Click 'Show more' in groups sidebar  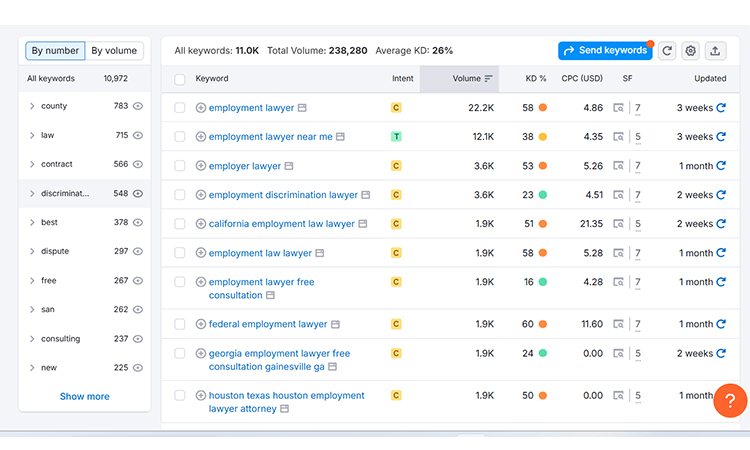tap(85, 396)
